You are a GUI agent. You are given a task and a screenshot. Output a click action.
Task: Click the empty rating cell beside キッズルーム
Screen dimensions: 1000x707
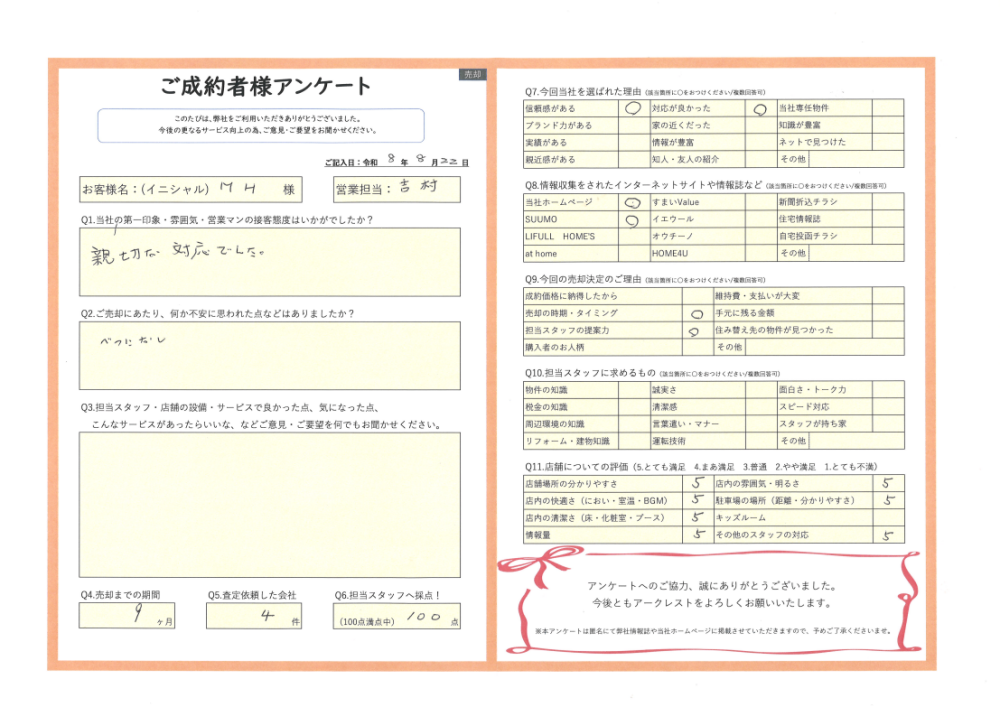click(888, 518)
